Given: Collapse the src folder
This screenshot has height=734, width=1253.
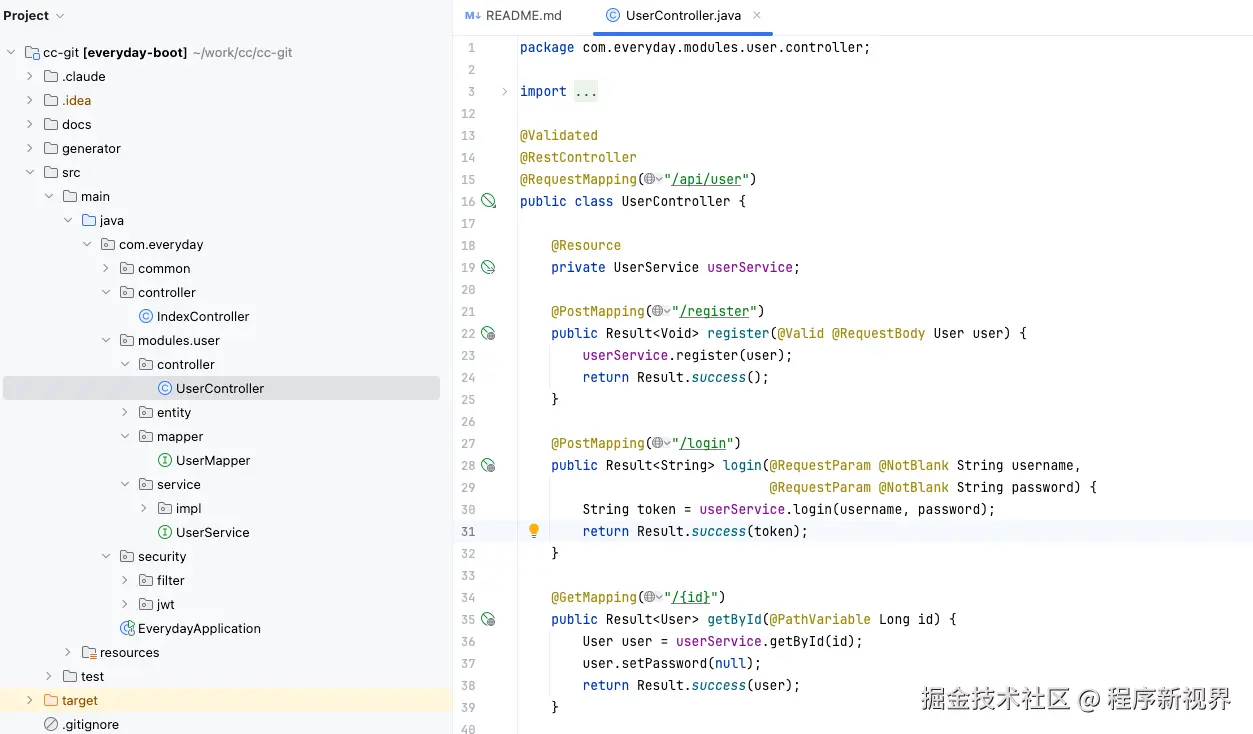Looking at the screenshot, I should point(30,172).
